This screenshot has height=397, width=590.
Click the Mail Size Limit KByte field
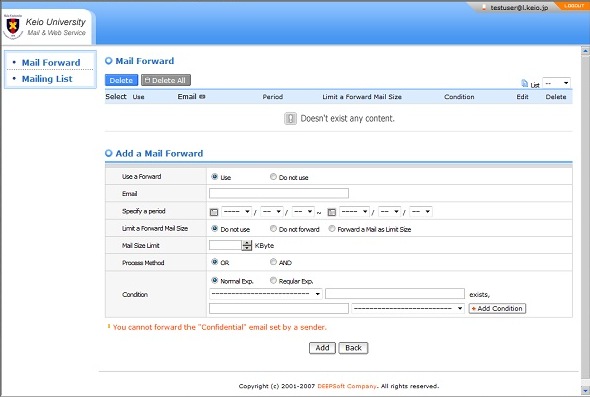225,245
